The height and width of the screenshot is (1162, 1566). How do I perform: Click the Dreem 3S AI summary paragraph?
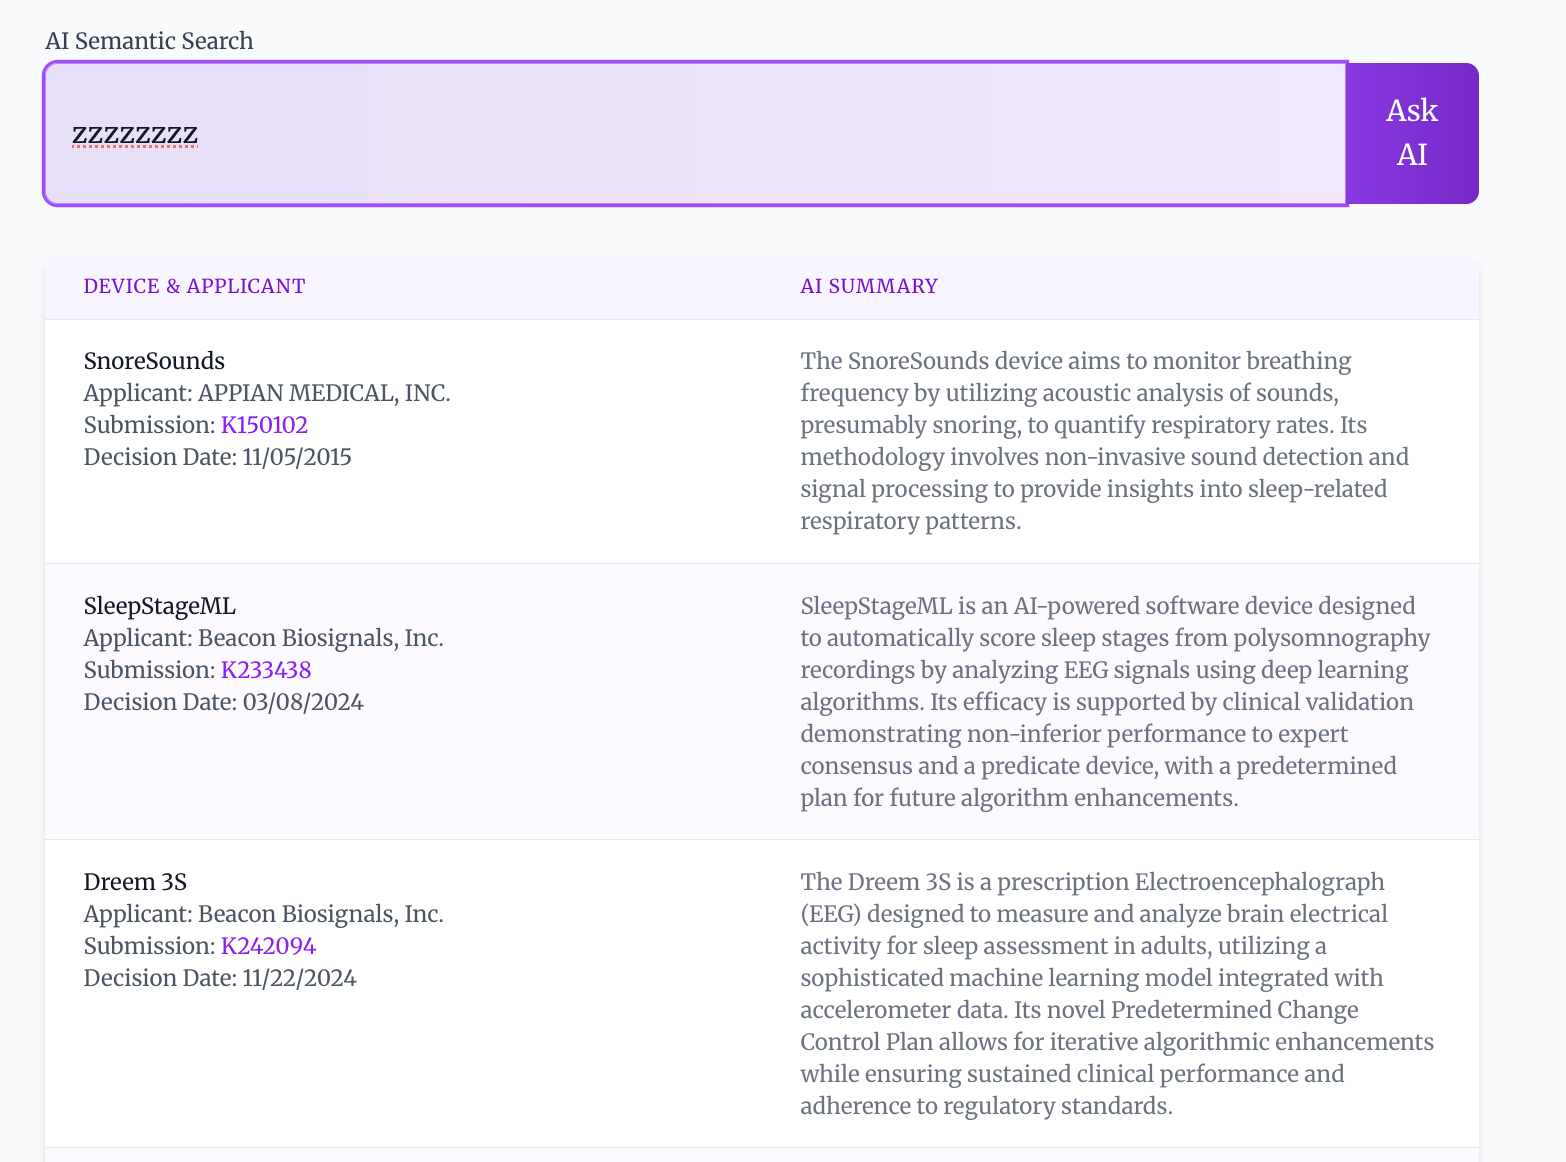(1116, 994)
